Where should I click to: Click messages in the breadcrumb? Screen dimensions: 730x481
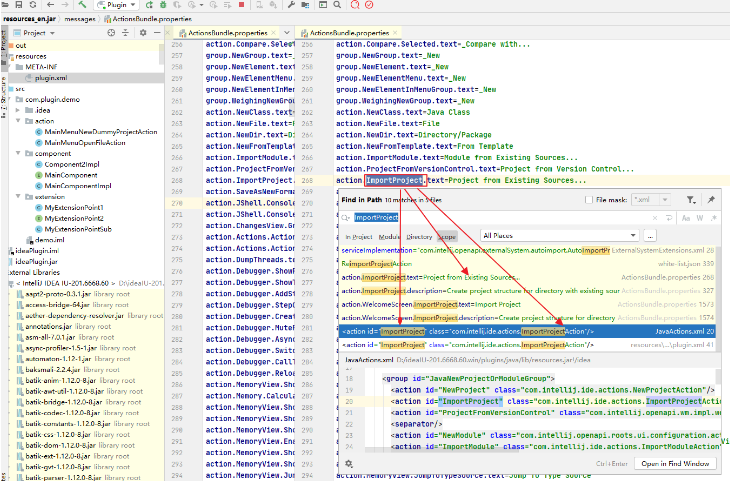[x=80, y=19]
